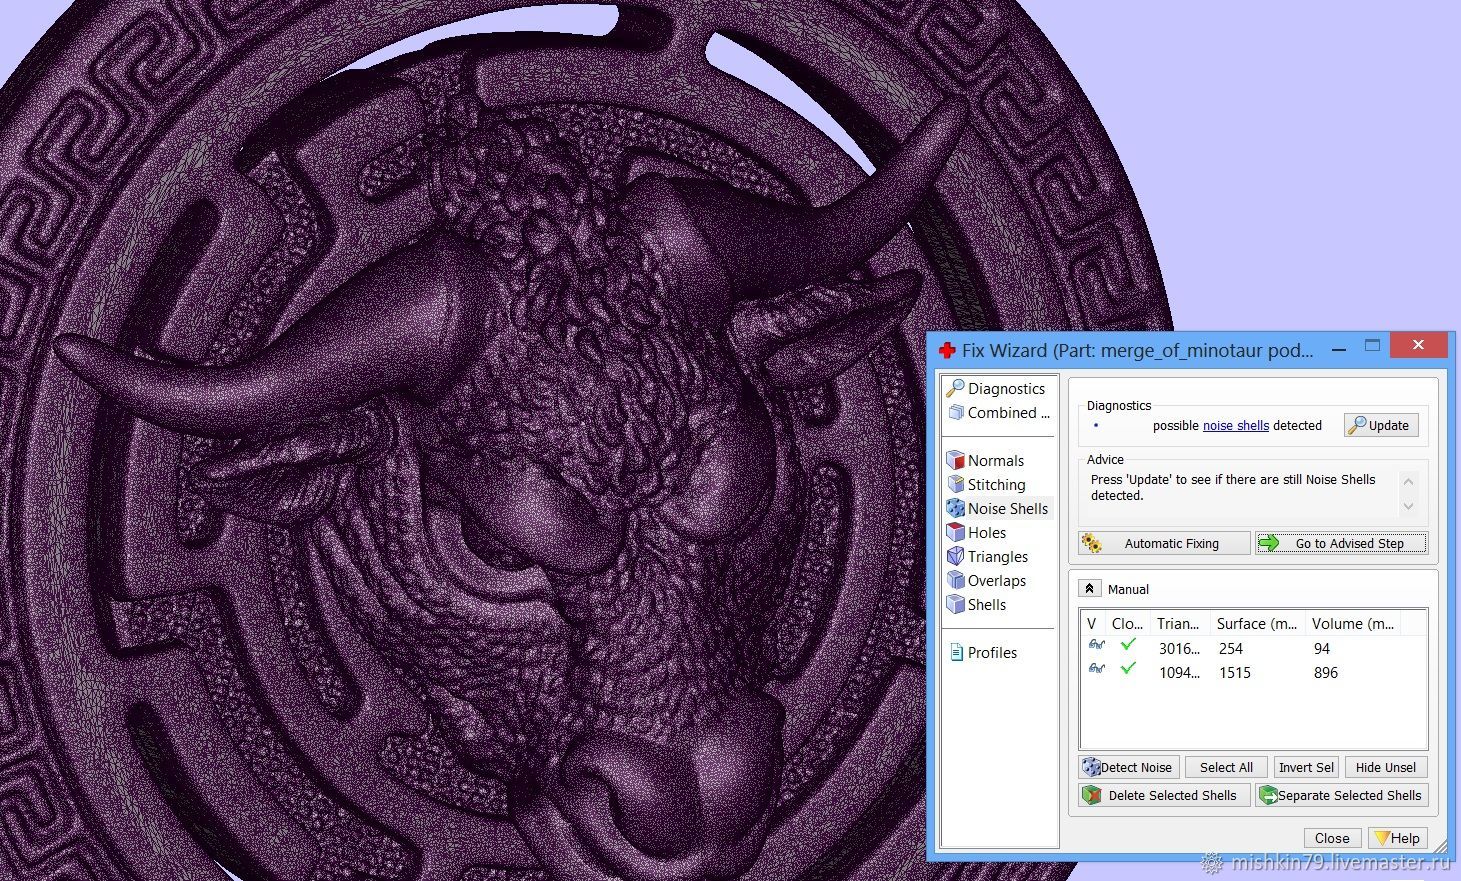Sort by Surface column header

pos(1257,623)
